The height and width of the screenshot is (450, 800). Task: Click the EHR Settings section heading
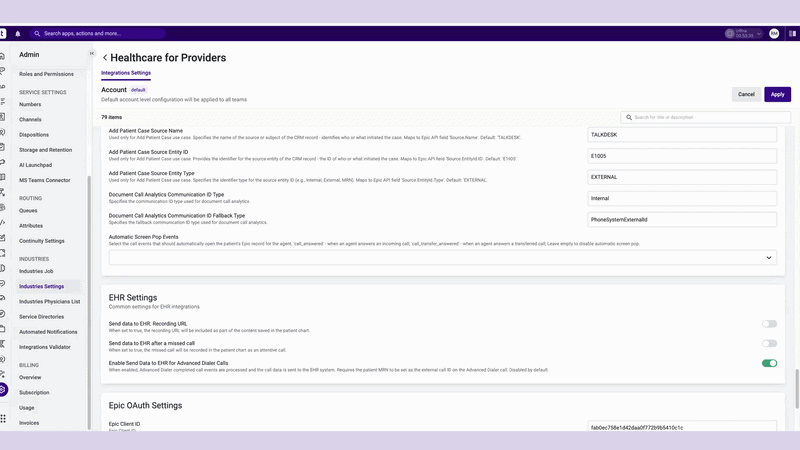click(133, 297)
